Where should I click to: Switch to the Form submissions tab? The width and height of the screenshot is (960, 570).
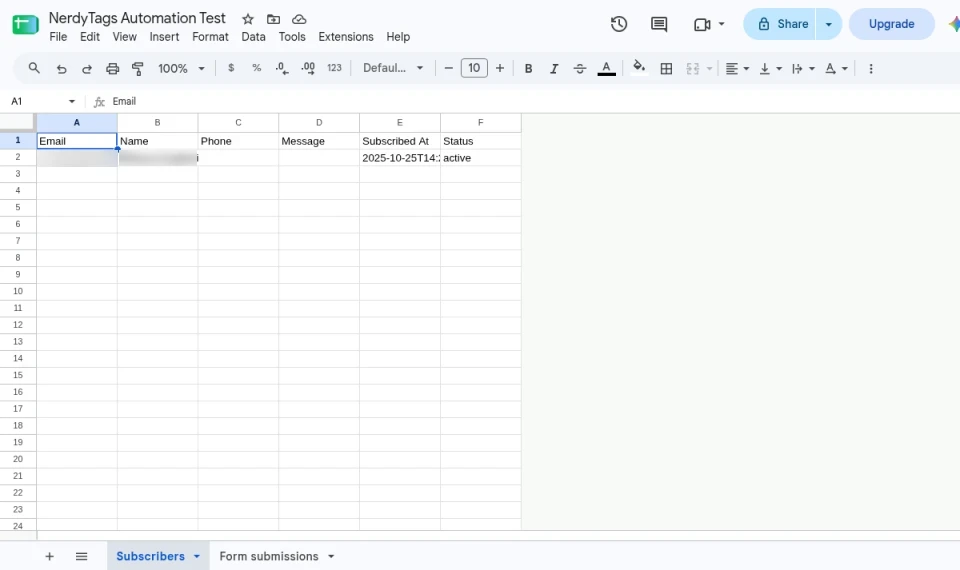269,556
